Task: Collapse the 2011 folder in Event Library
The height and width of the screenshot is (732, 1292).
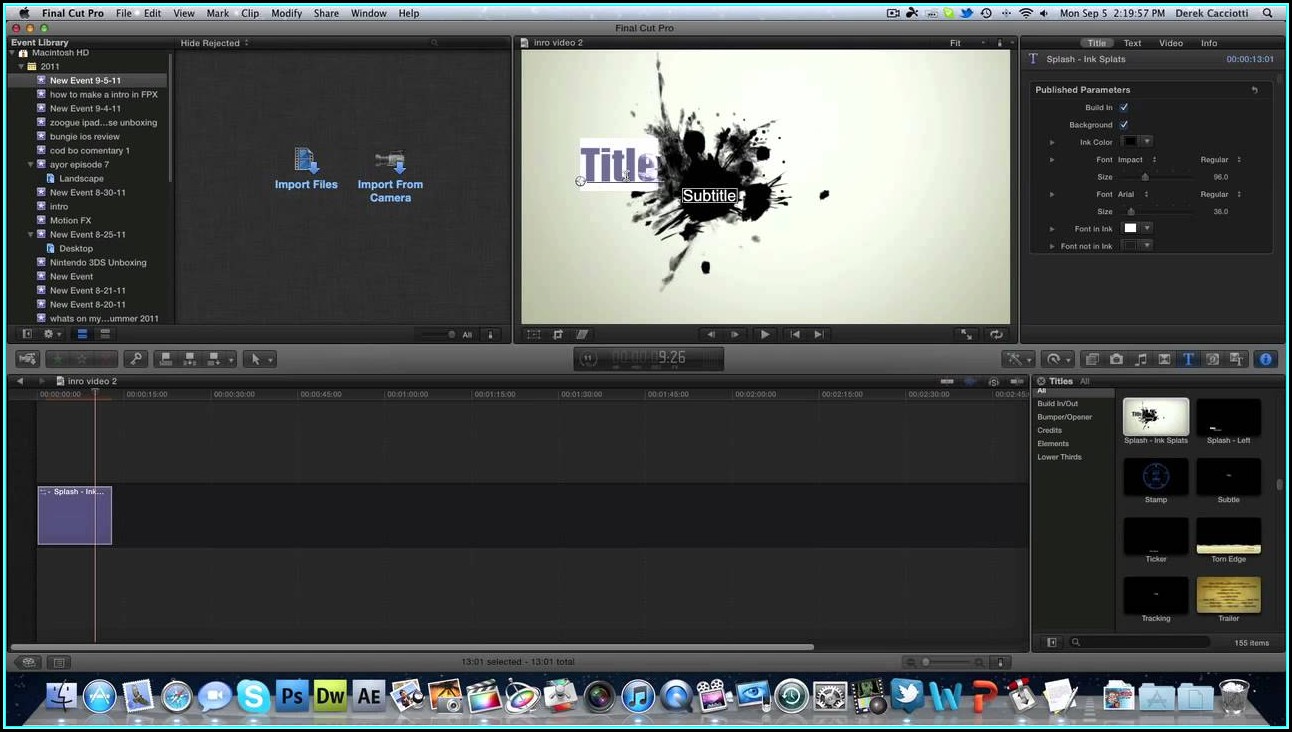Action: [x=21, y=66]
